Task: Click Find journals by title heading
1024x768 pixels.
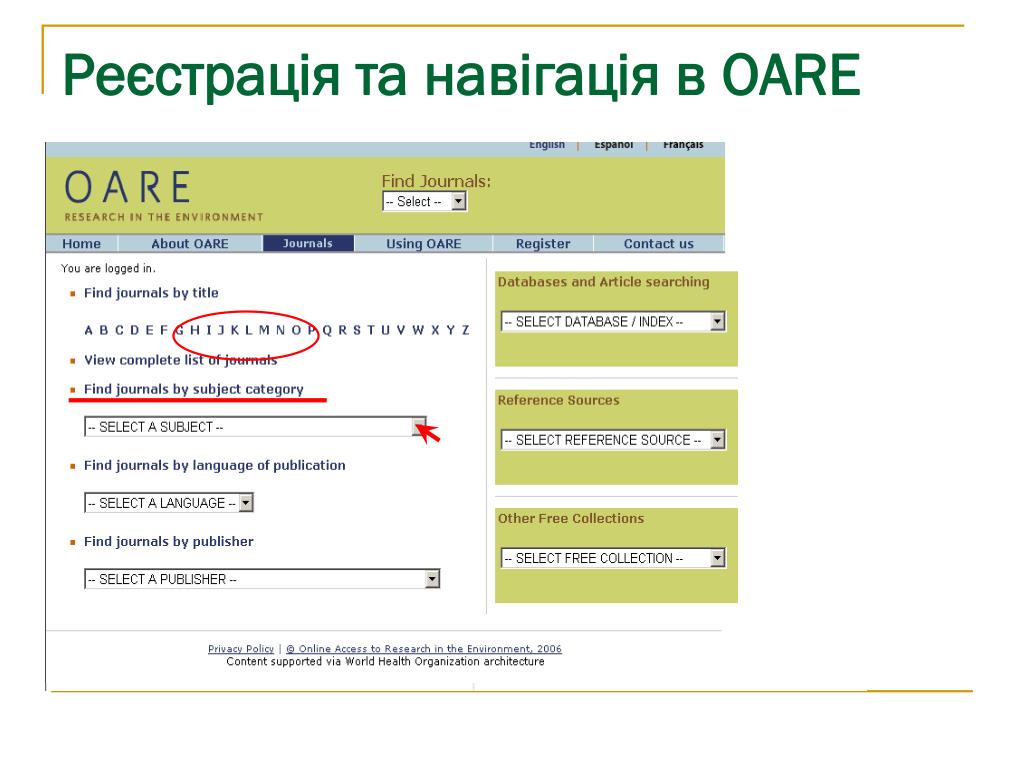Action: coord(151,293)
